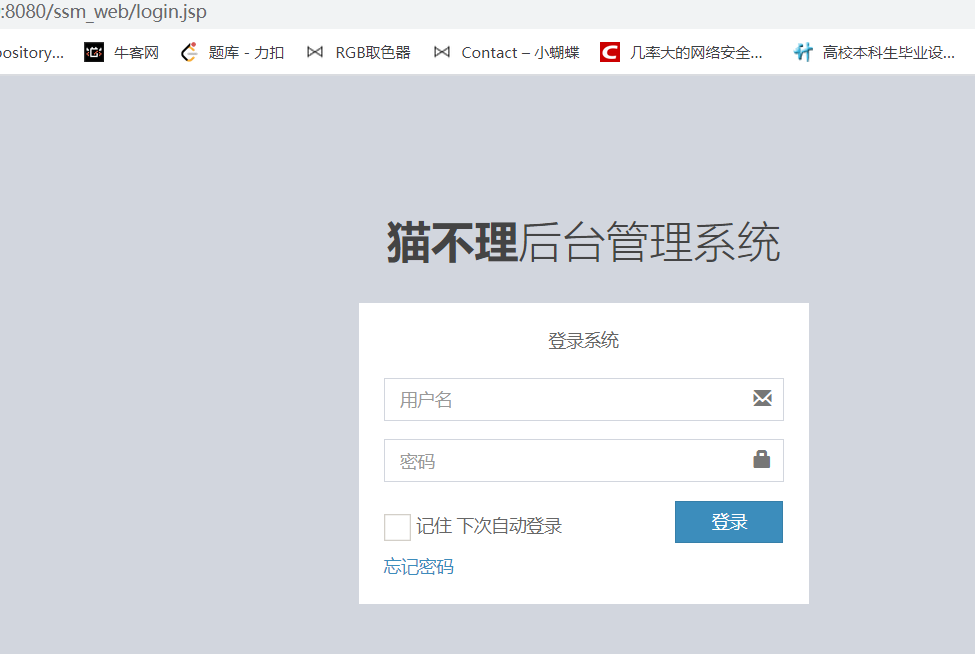Click the address bar URL login.jsp
975x654 pixels.
click(103, 12)
